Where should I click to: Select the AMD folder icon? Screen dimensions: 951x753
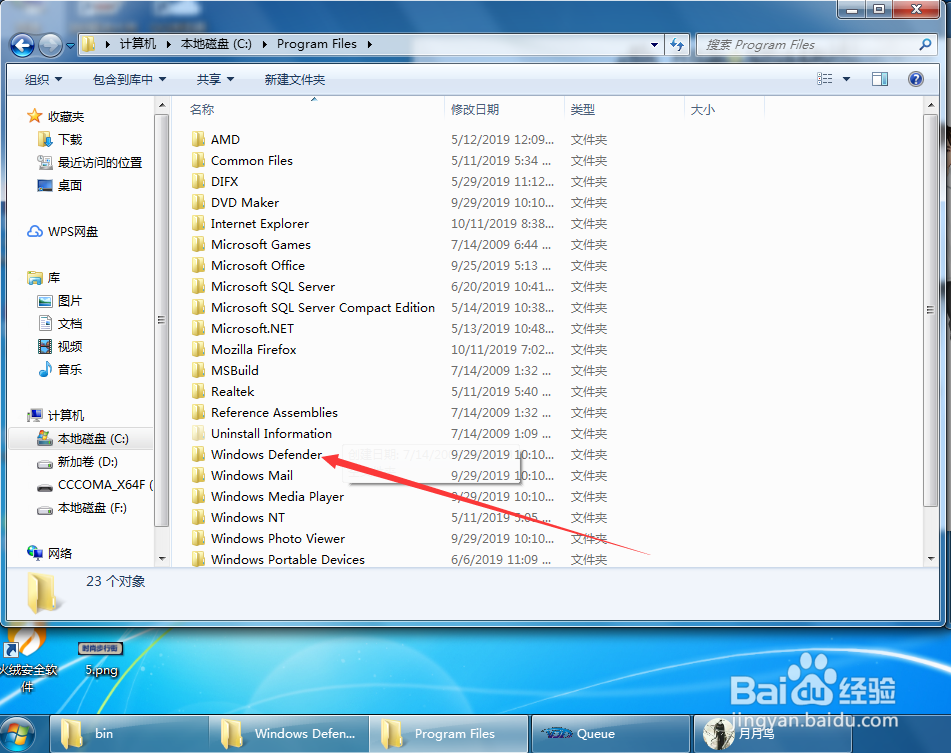click(198, 139)
